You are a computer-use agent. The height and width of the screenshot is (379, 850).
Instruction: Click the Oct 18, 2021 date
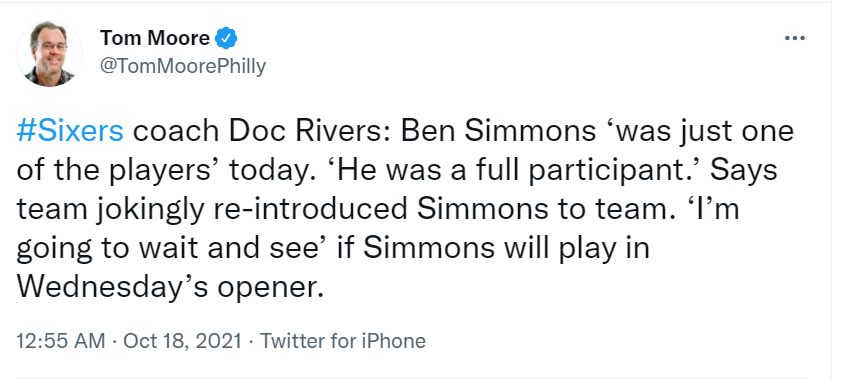pyautogui.click(x=182, y=341)
